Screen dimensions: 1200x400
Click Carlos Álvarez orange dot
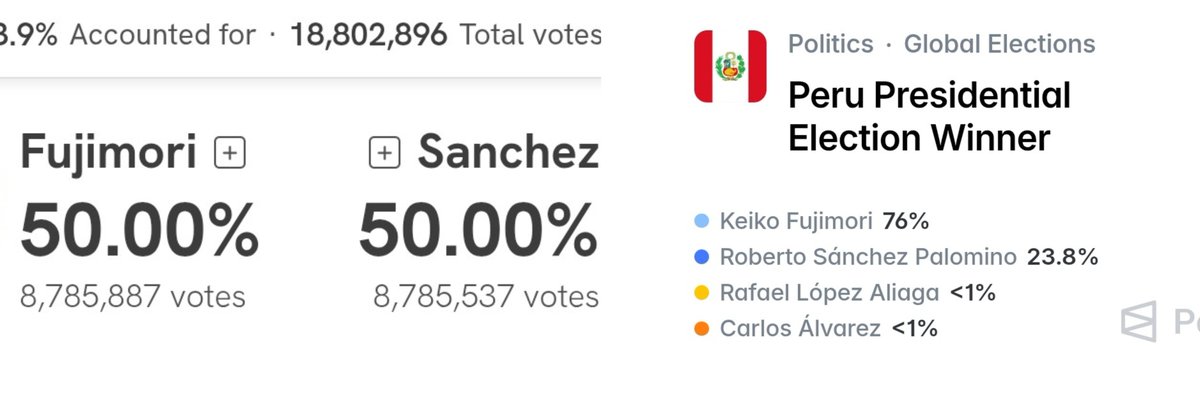point(701,328)
